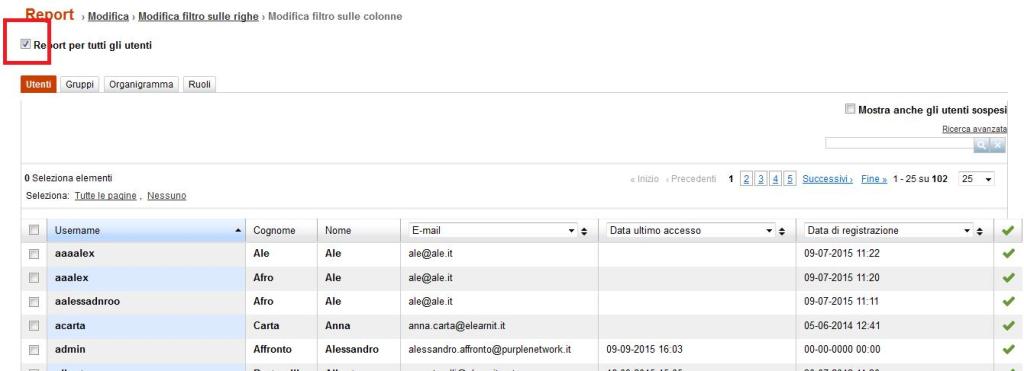Click Username sort ascending arrow

[x=238, y=231]
